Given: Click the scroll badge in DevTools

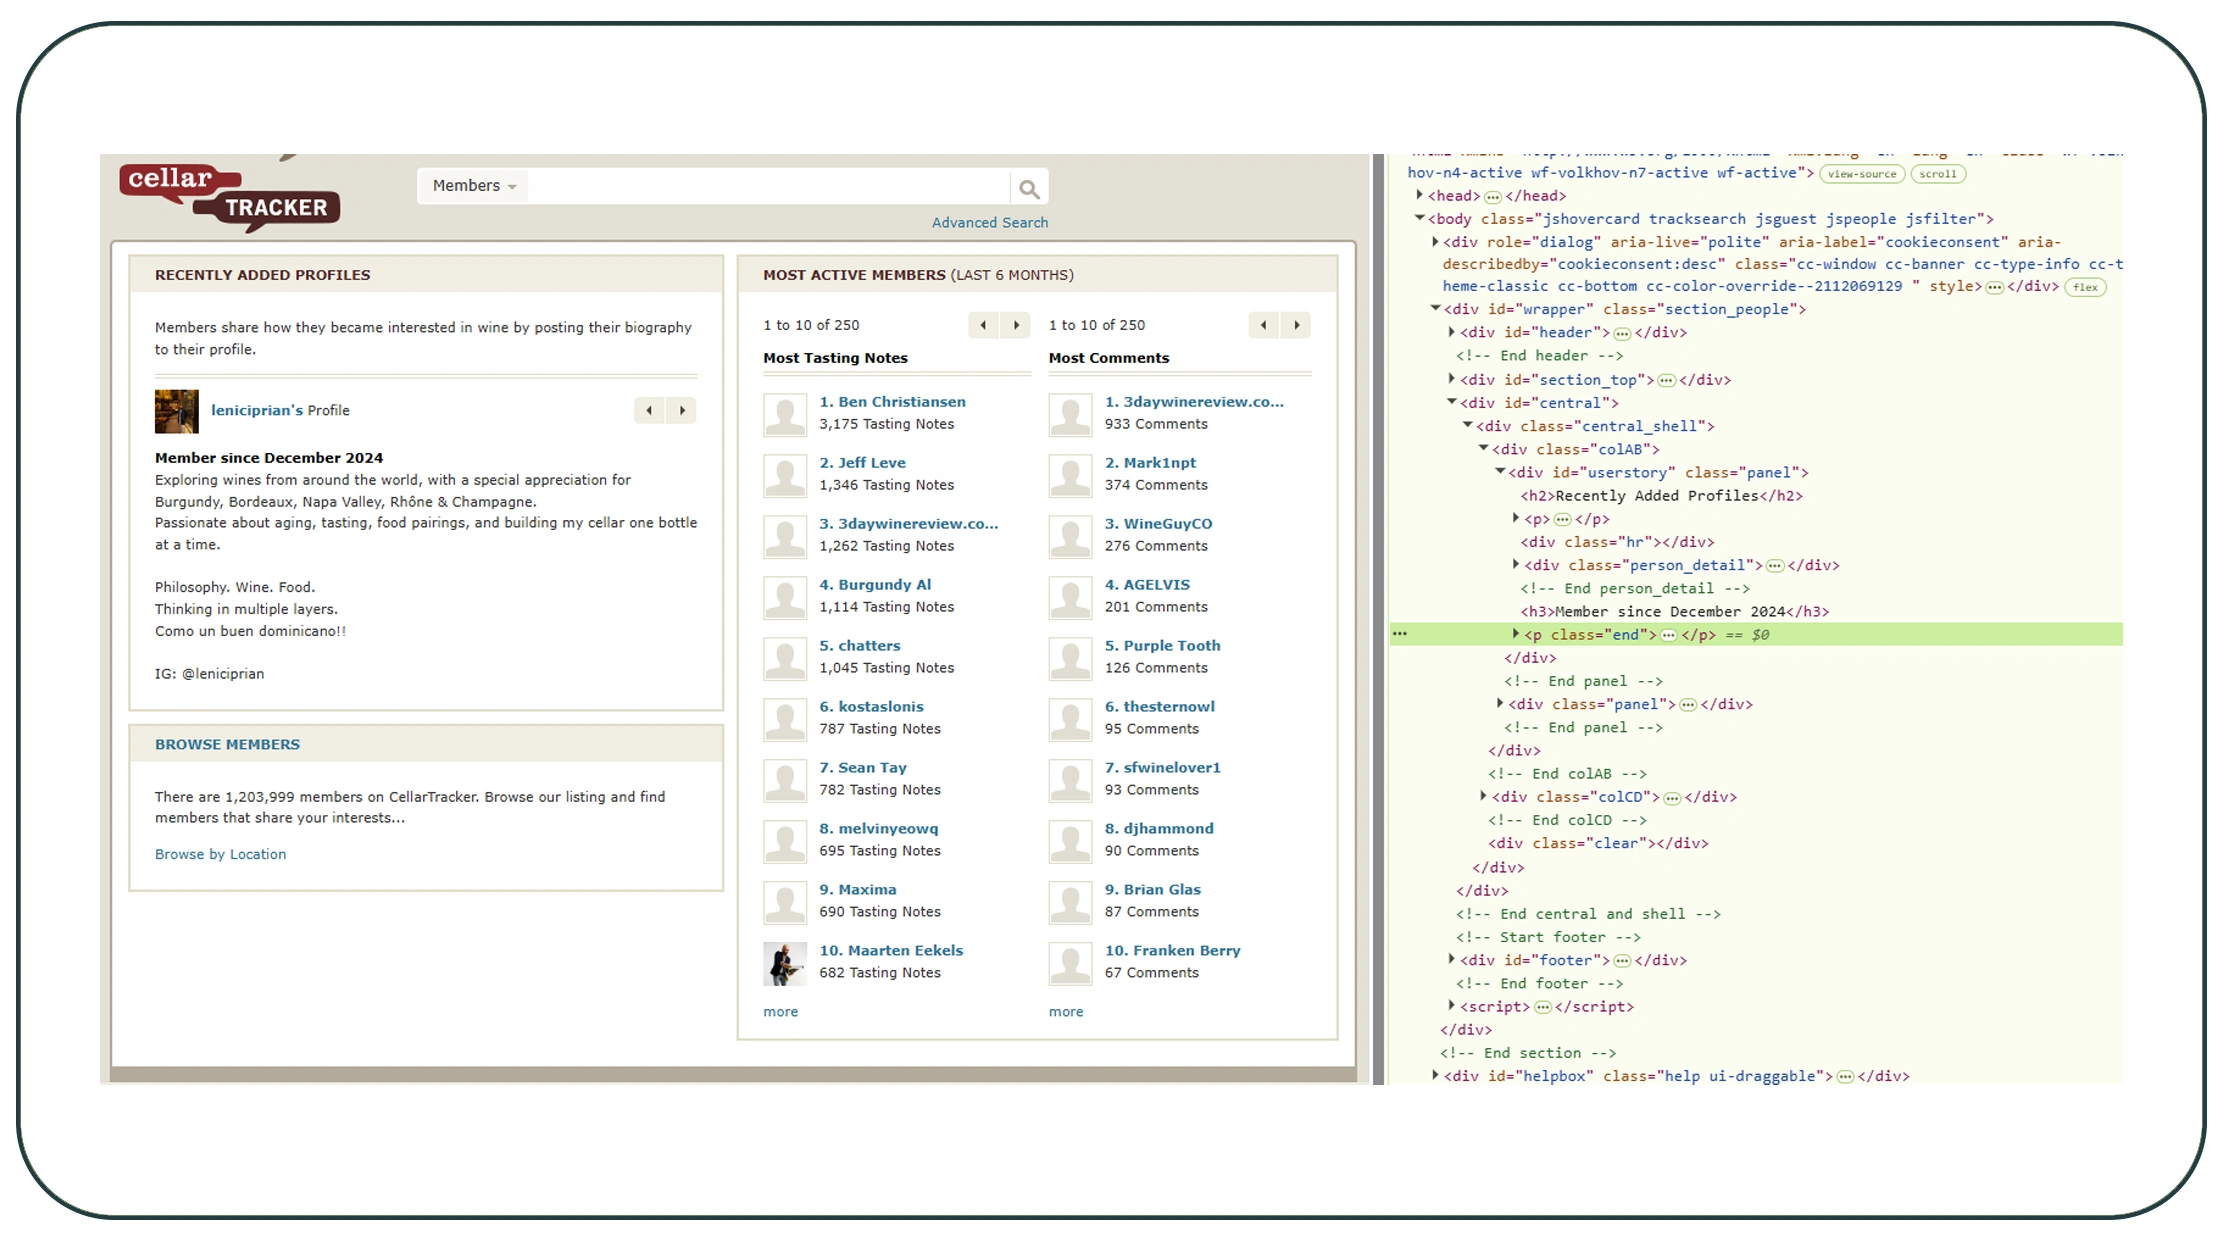Looking at the screenshot, I should coord(1938,174).
